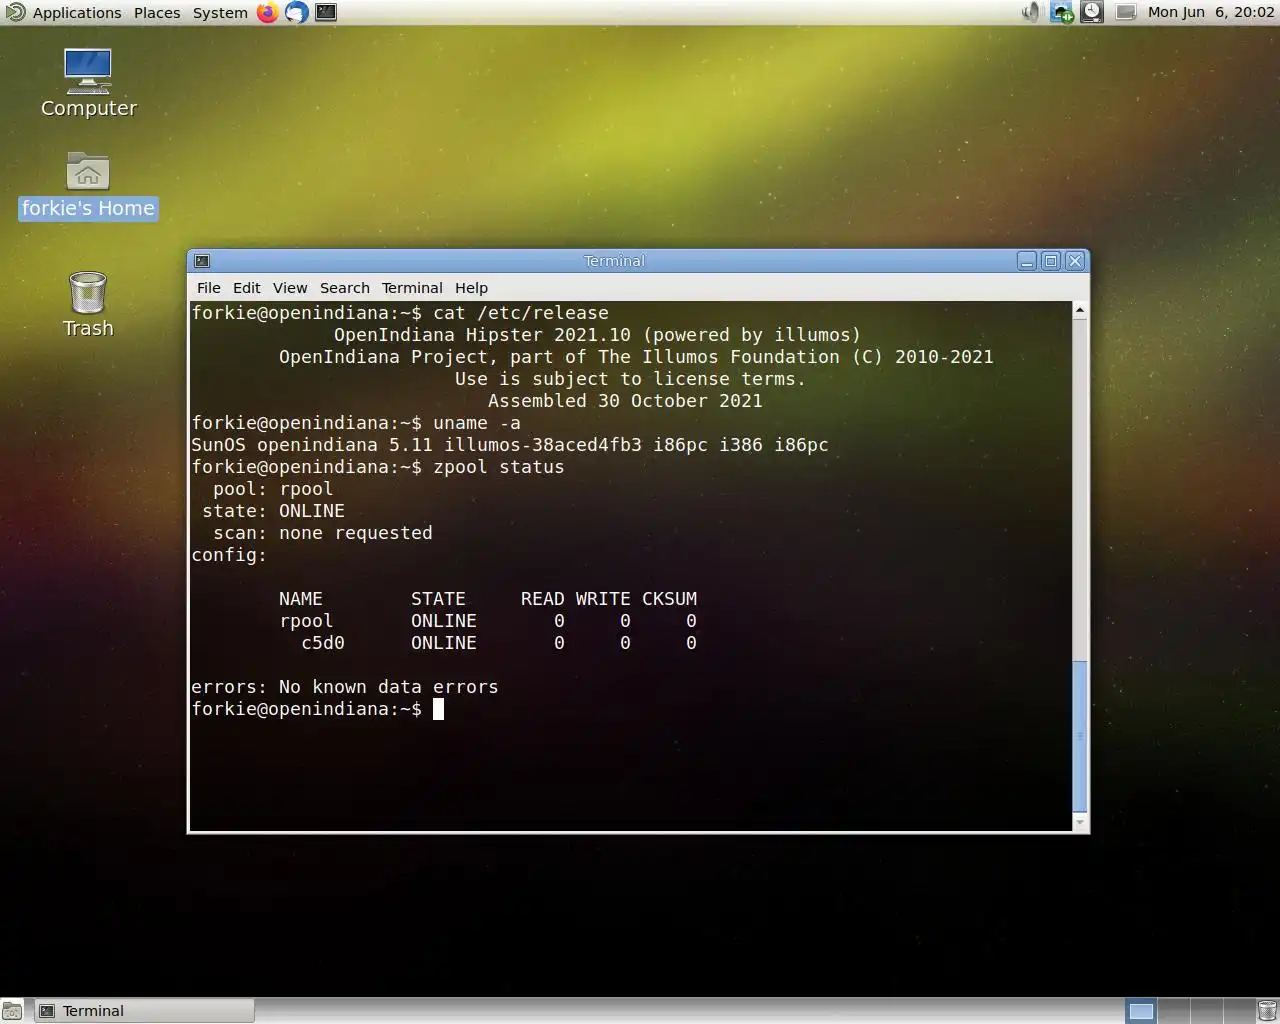Click the 'OpenIndiana Hipster 2021.10' line
Screen dimensions: 1280x1024
597,335
